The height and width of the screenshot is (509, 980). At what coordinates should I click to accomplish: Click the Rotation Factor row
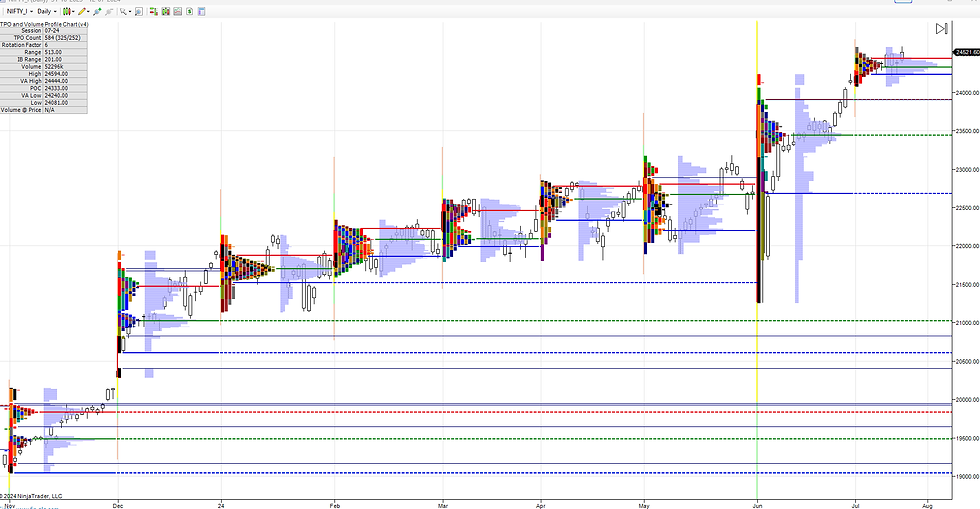[x=44, y=45]
